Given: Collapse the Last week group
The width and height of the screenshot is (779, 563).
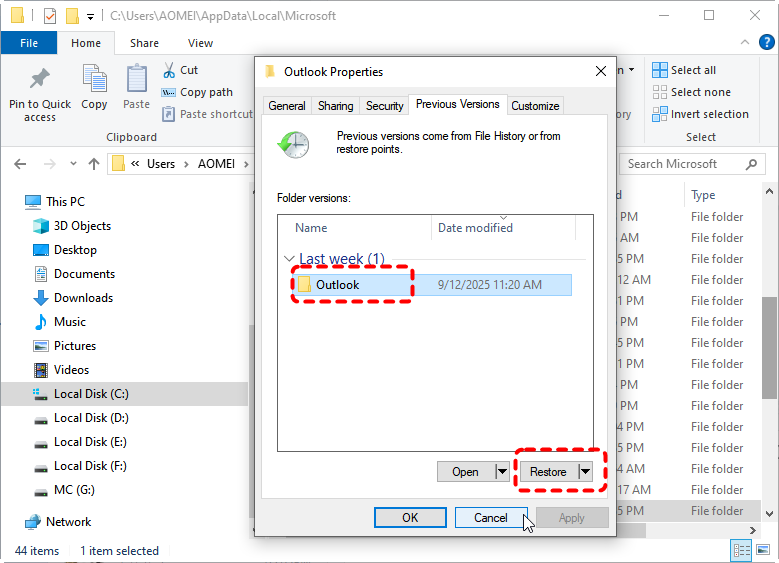Looking at the screenshot, I should click(289, 258).
